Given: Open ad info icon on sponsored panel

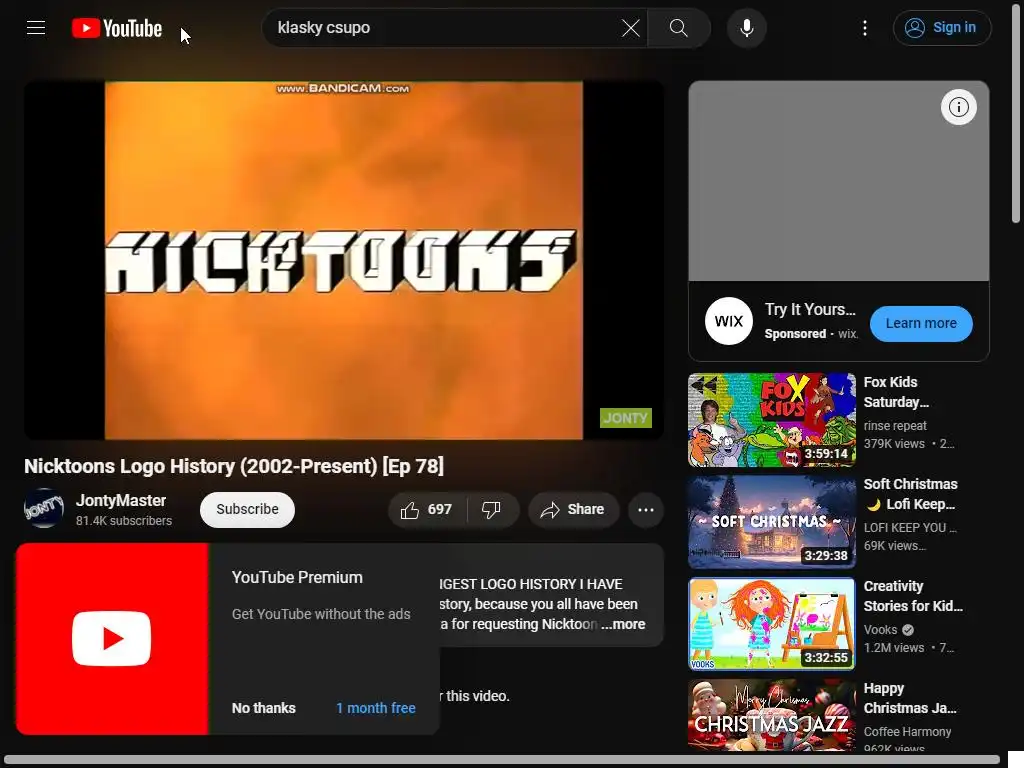Looking at the screenshot, I should (x=958, y=107).
